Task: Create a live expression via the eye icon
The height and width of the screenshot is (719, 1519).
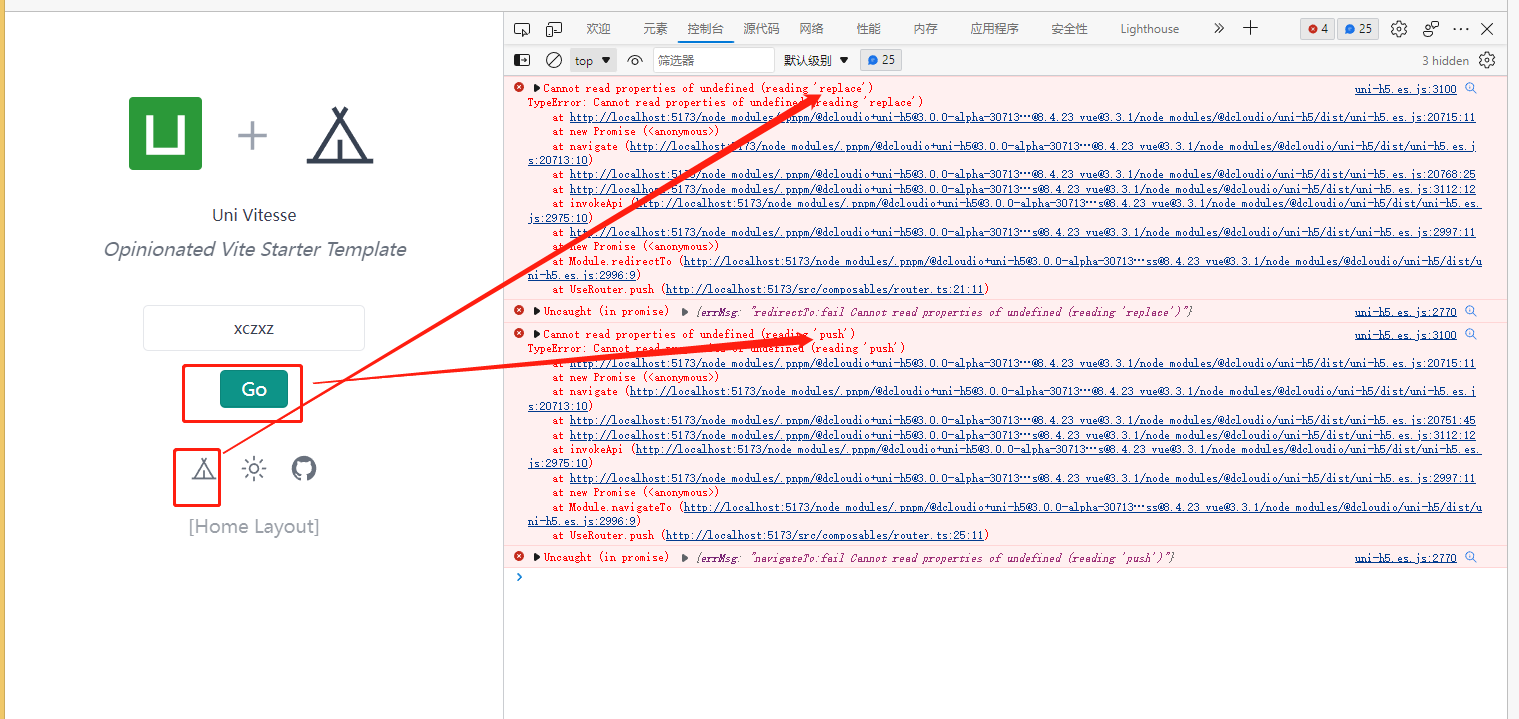Action: click(635, 60)
